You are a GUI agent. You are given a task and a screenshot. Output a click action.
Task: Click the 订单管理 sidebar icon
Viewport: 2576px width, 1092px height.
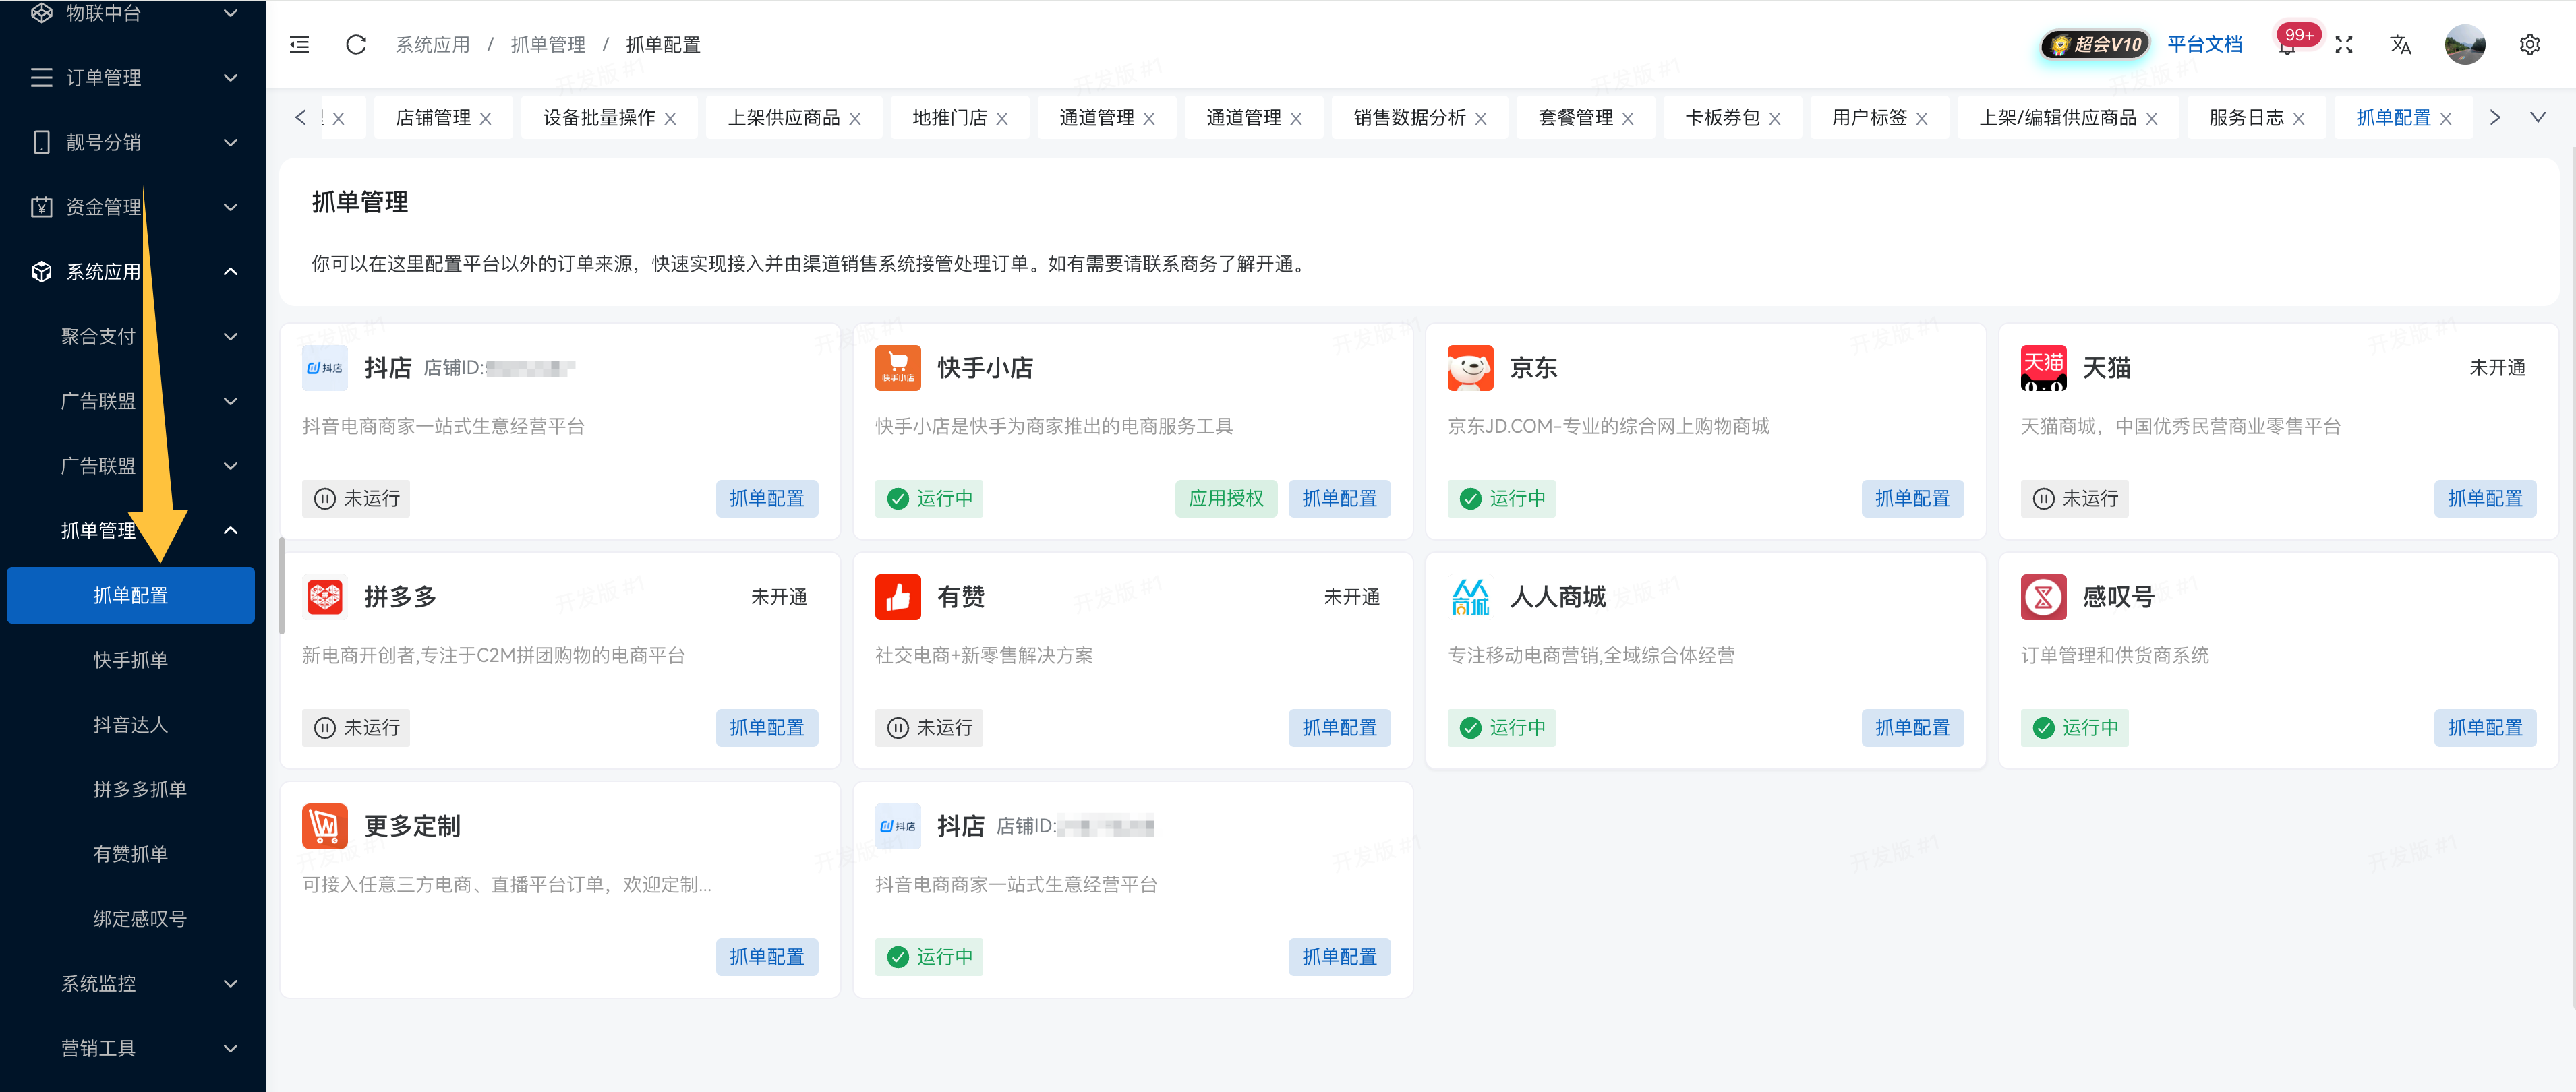click(41, 78)
